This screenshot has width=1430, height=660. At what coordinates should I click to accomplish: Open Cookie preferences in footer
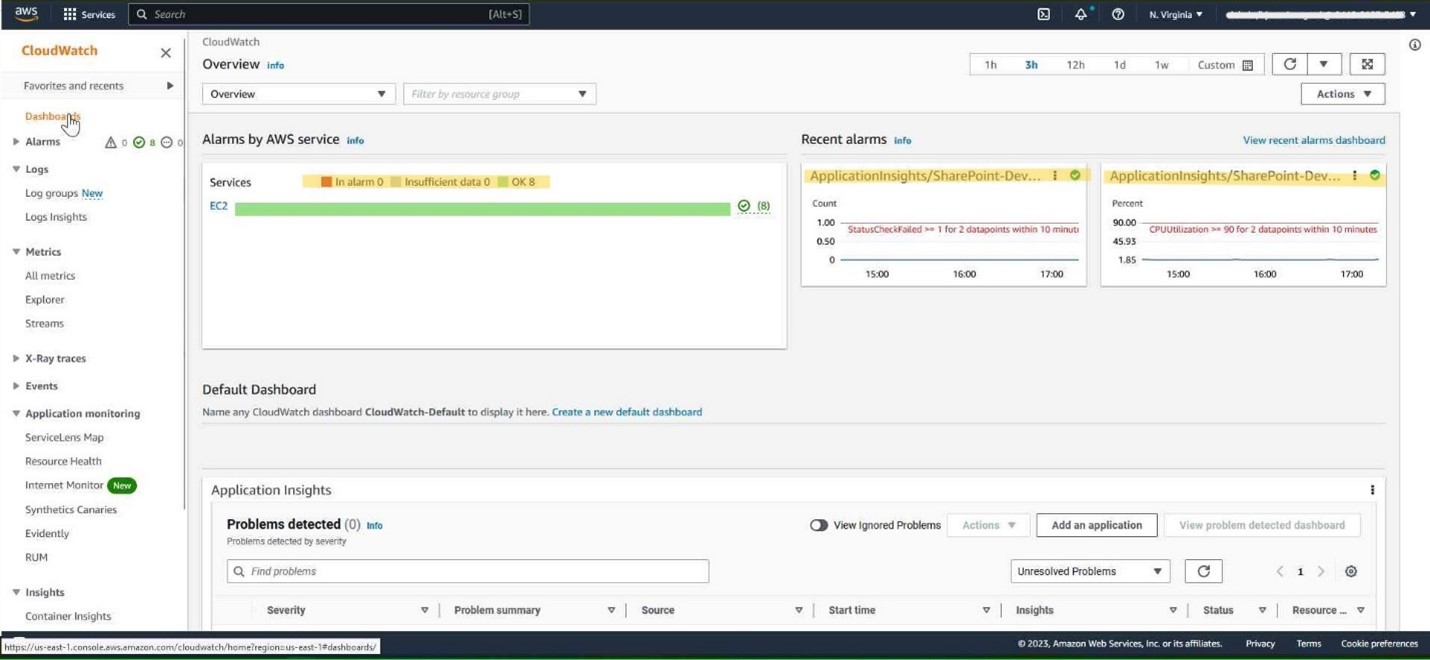point(1379,644)
